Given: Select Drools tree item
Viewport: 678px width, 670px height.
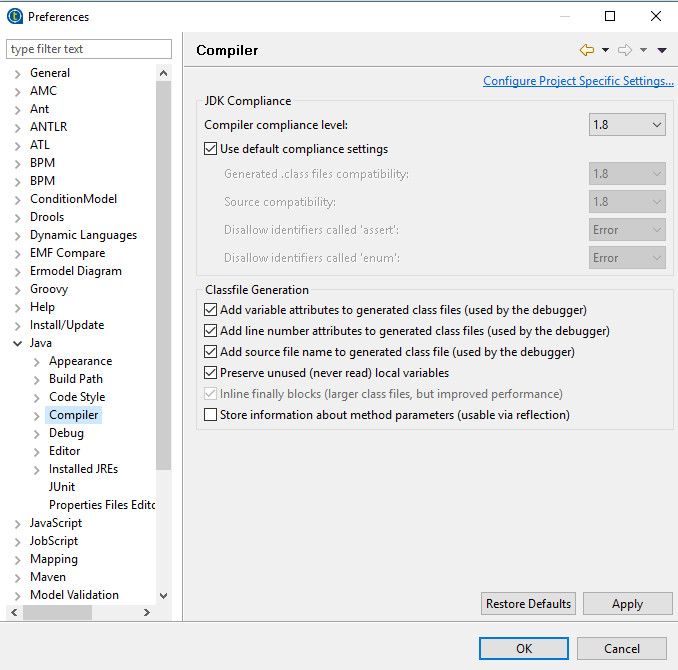Looking at the screenshot, I should coord(47,217).
